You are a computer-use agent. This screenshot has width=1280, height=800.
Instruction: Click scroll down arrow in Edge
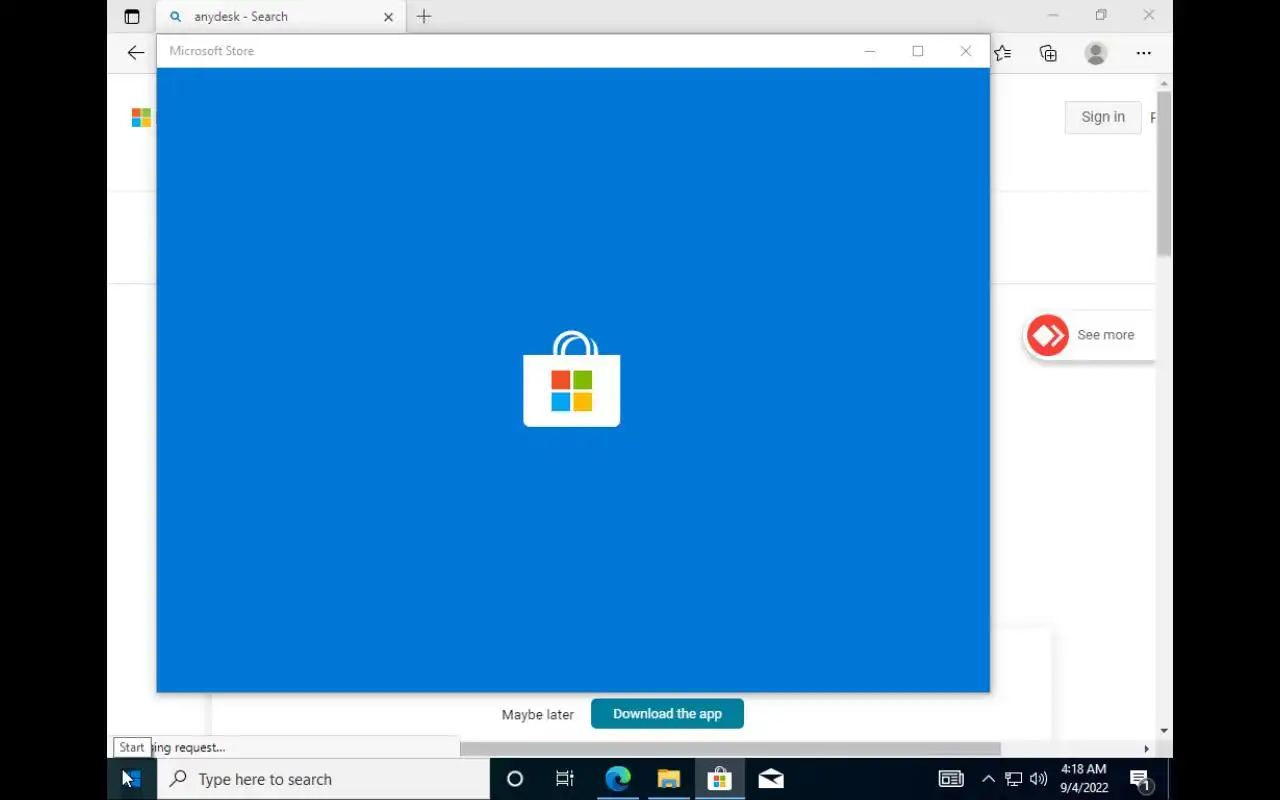coord(1164,731)
